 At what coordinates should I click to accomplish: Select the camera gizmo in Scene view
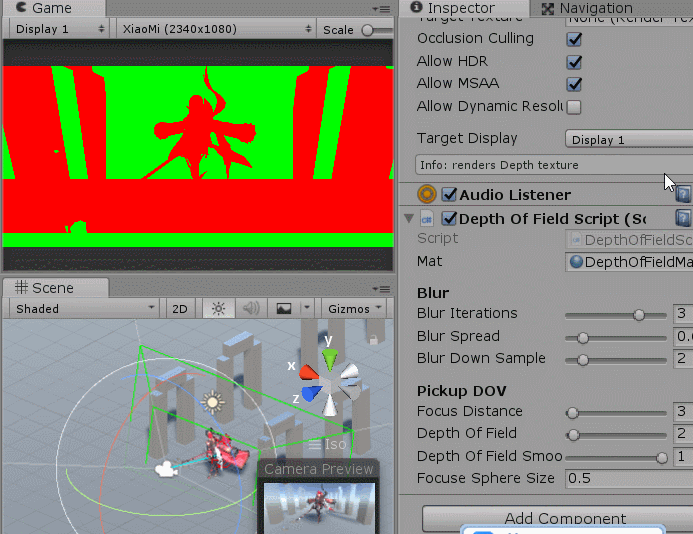point(166,469)
